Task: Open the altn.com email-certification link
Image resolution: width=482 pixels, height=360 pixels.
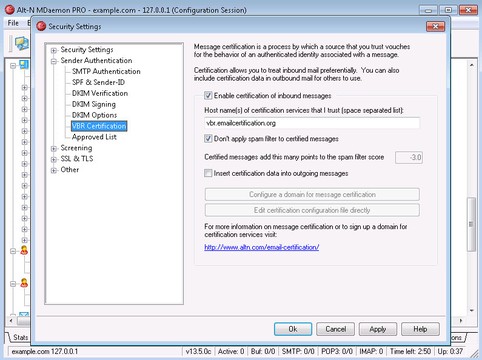Action: (x=262, y=247)
